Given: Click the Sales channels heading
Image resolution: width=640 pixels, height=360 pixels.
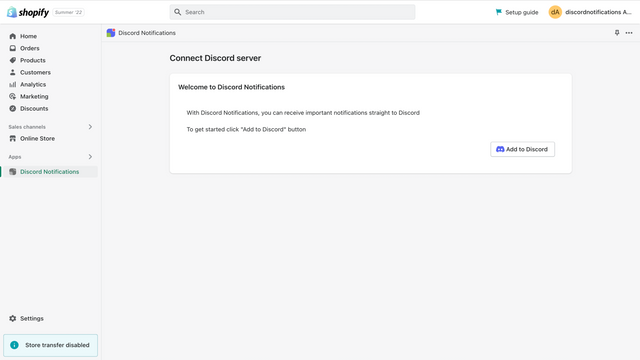Looking at the screenshot, I should [x=27, y=127].
